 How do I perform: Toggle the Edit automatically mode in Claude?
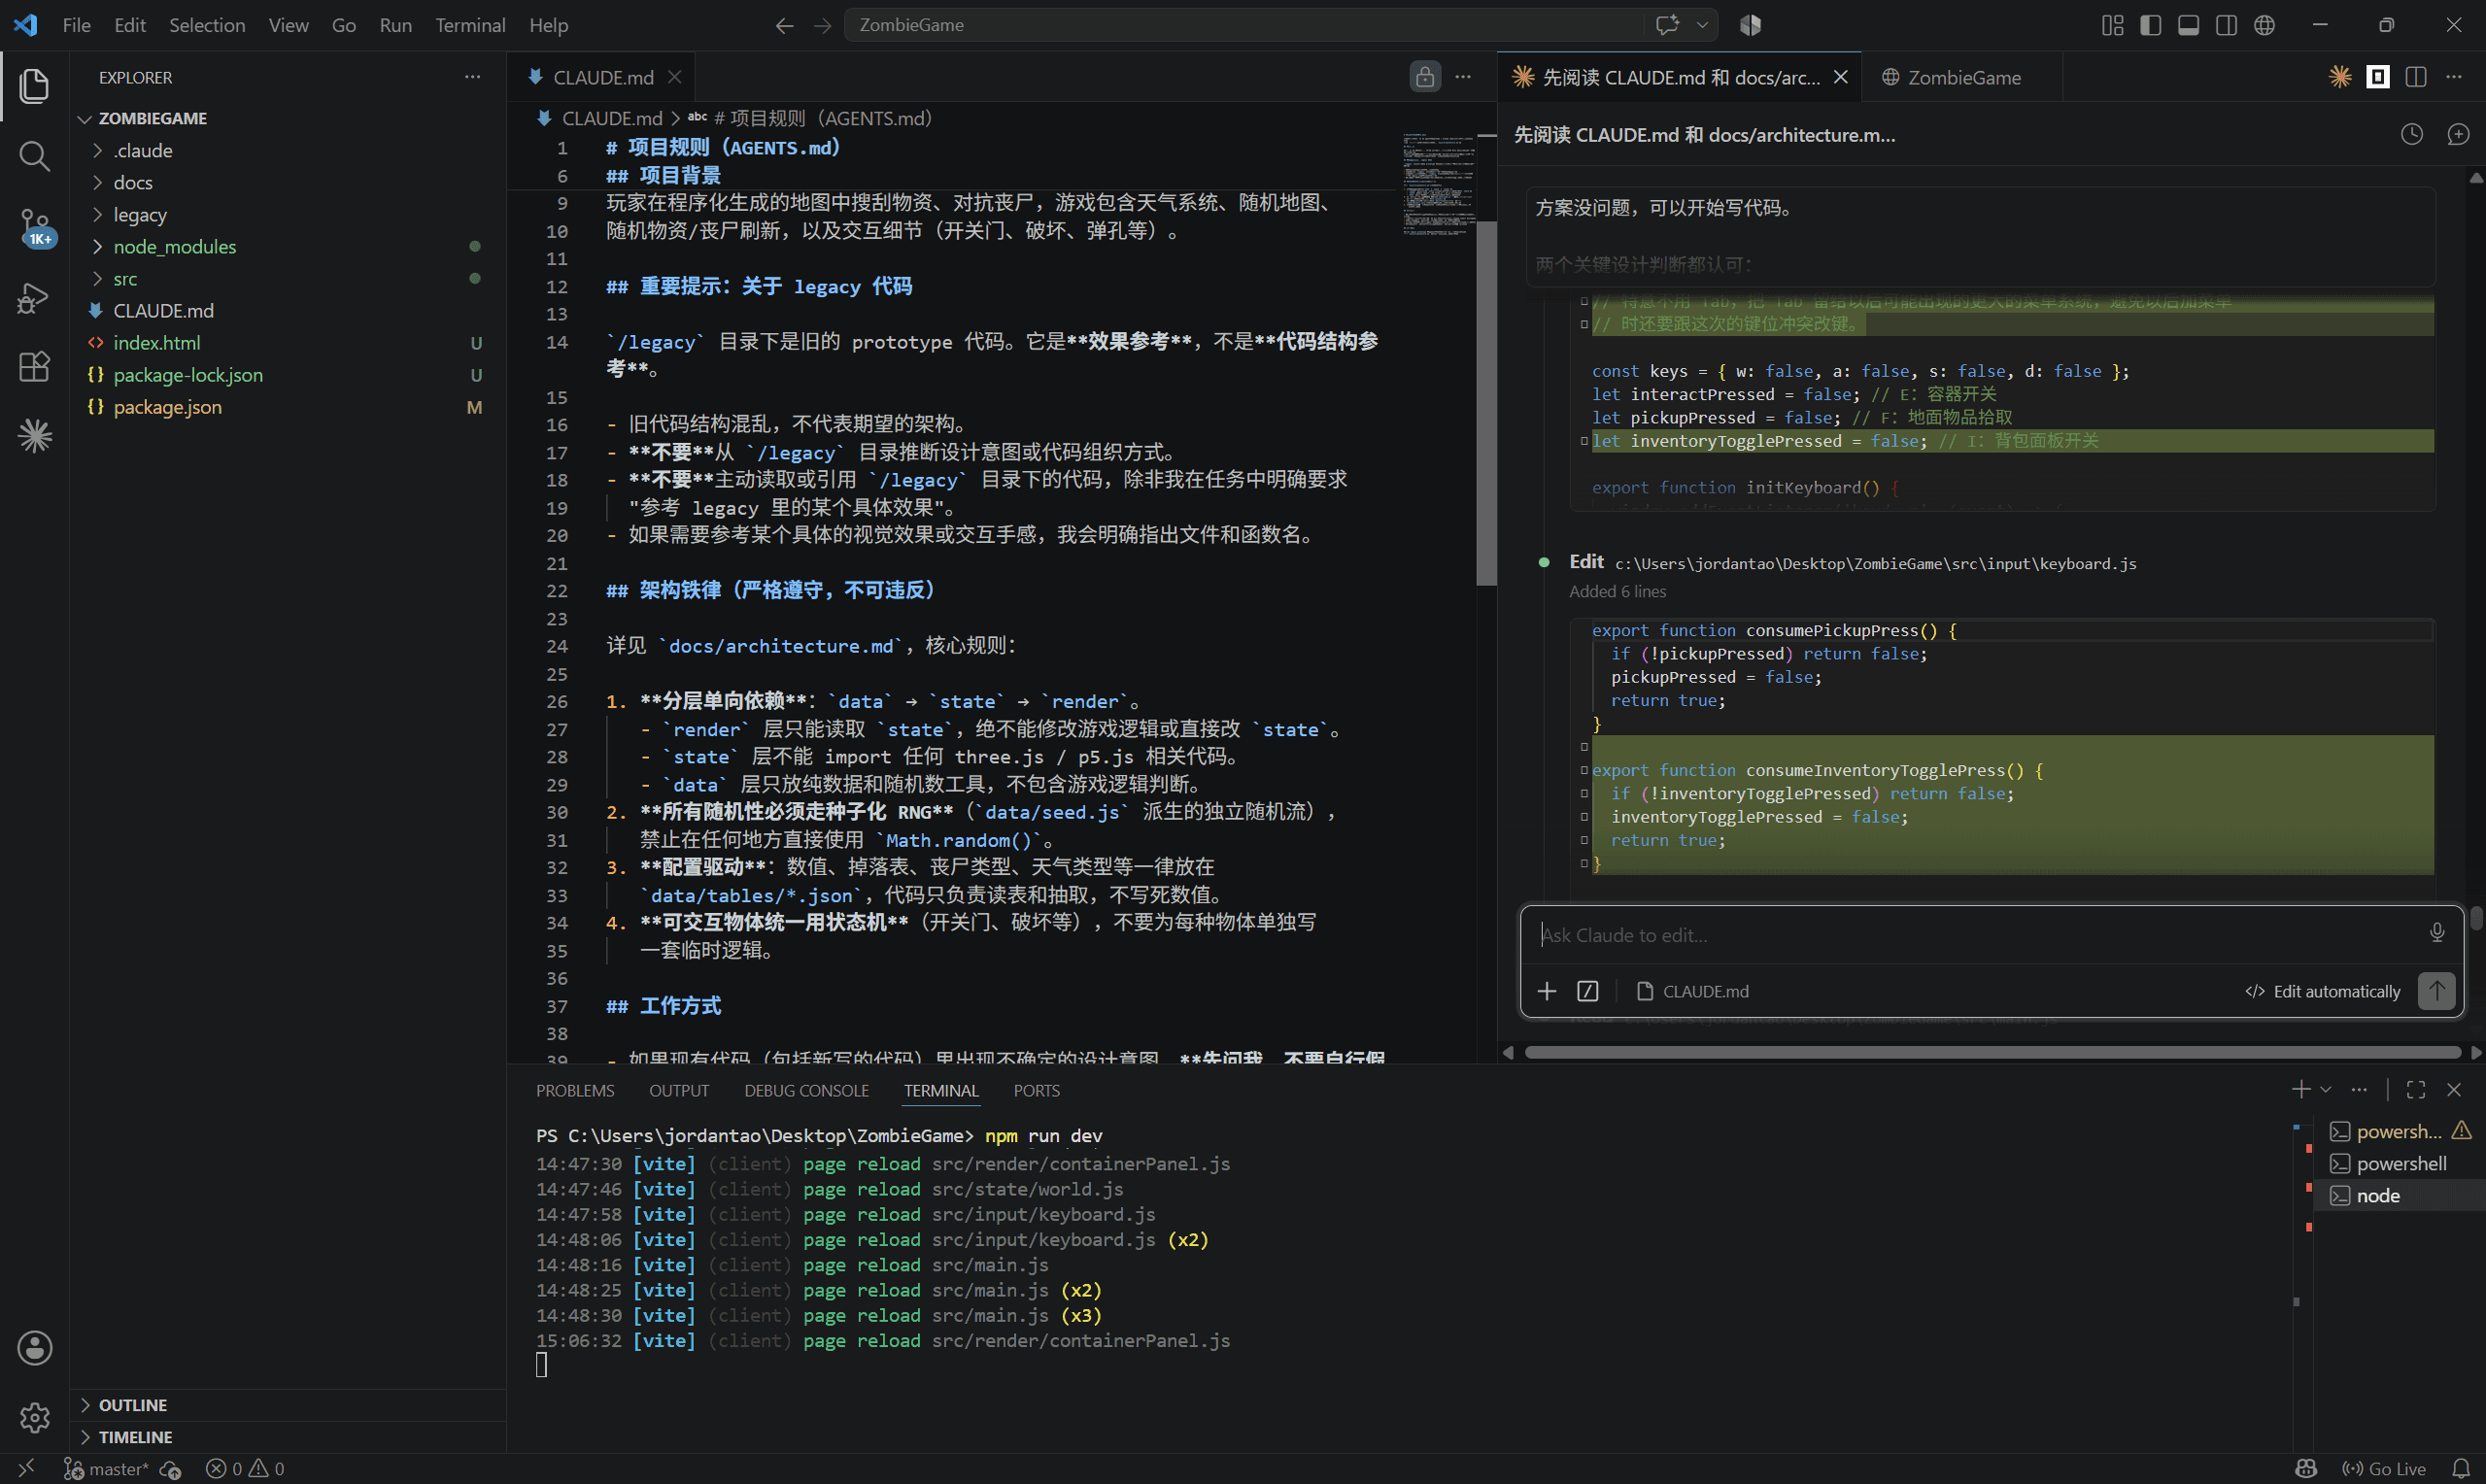point(2322,991)
